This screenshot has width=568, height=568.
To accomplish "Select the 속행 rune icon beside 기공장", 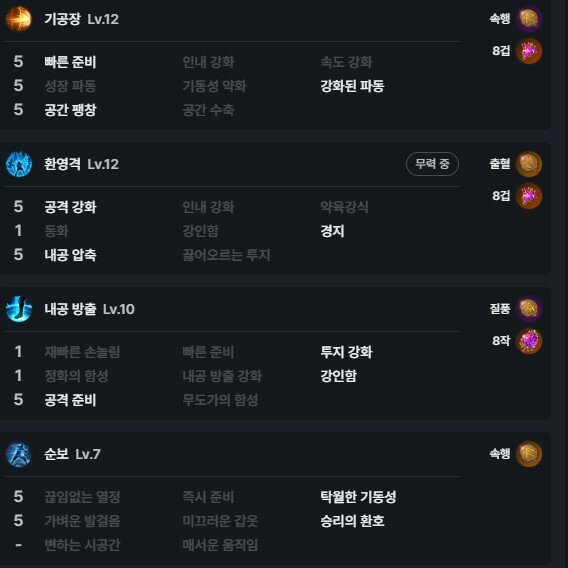I will coord(529,18).
